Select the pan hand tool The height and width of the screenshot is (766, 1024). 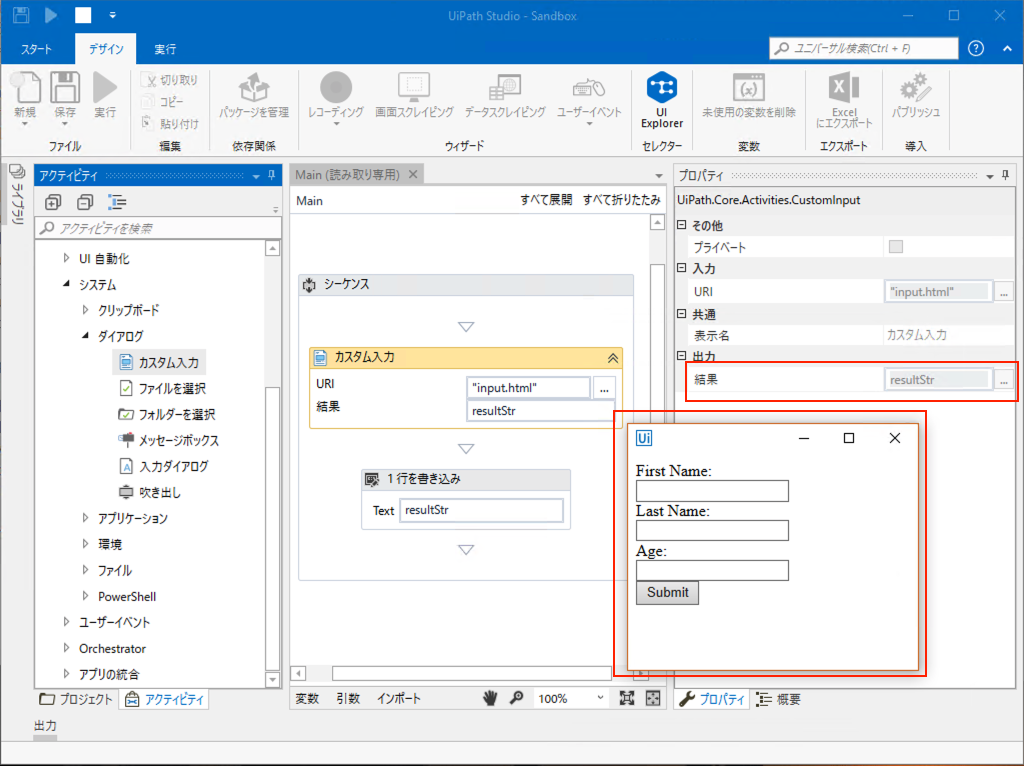pyautogui.click(x=490, y=698)
